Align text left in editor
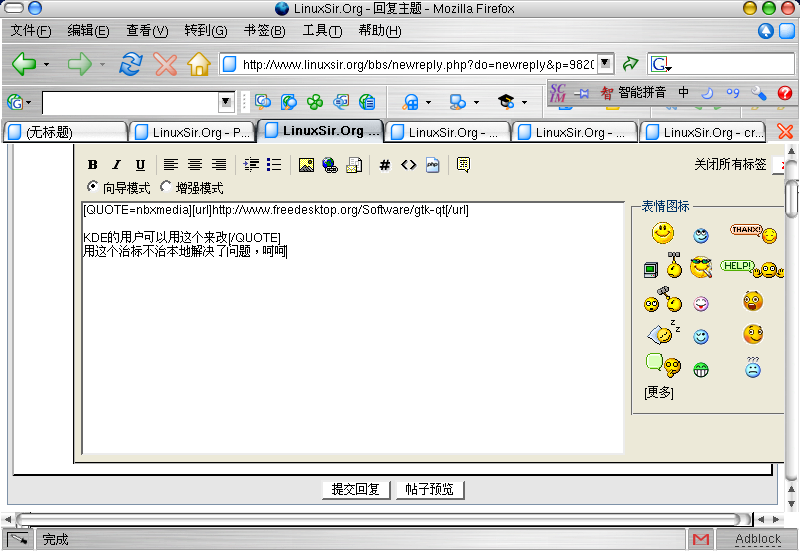The width and height of the screenshot is (800, 552). coord(170,165)
